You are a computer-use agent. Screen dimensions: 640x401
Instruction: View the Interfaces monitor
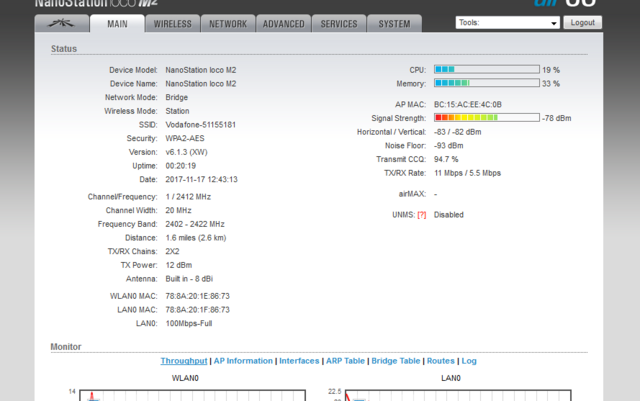(x=299, y=361)
